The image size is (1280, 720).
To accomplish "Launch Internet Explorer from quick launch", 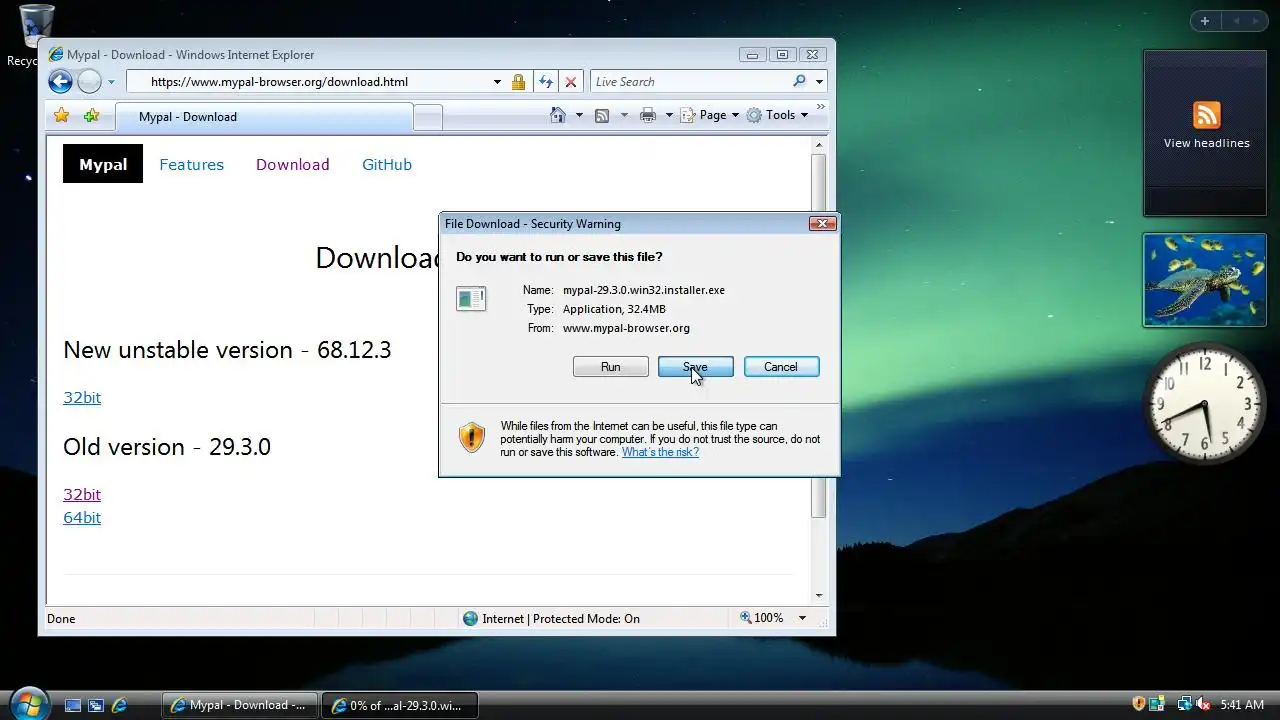I will click(x=120, y=705).
